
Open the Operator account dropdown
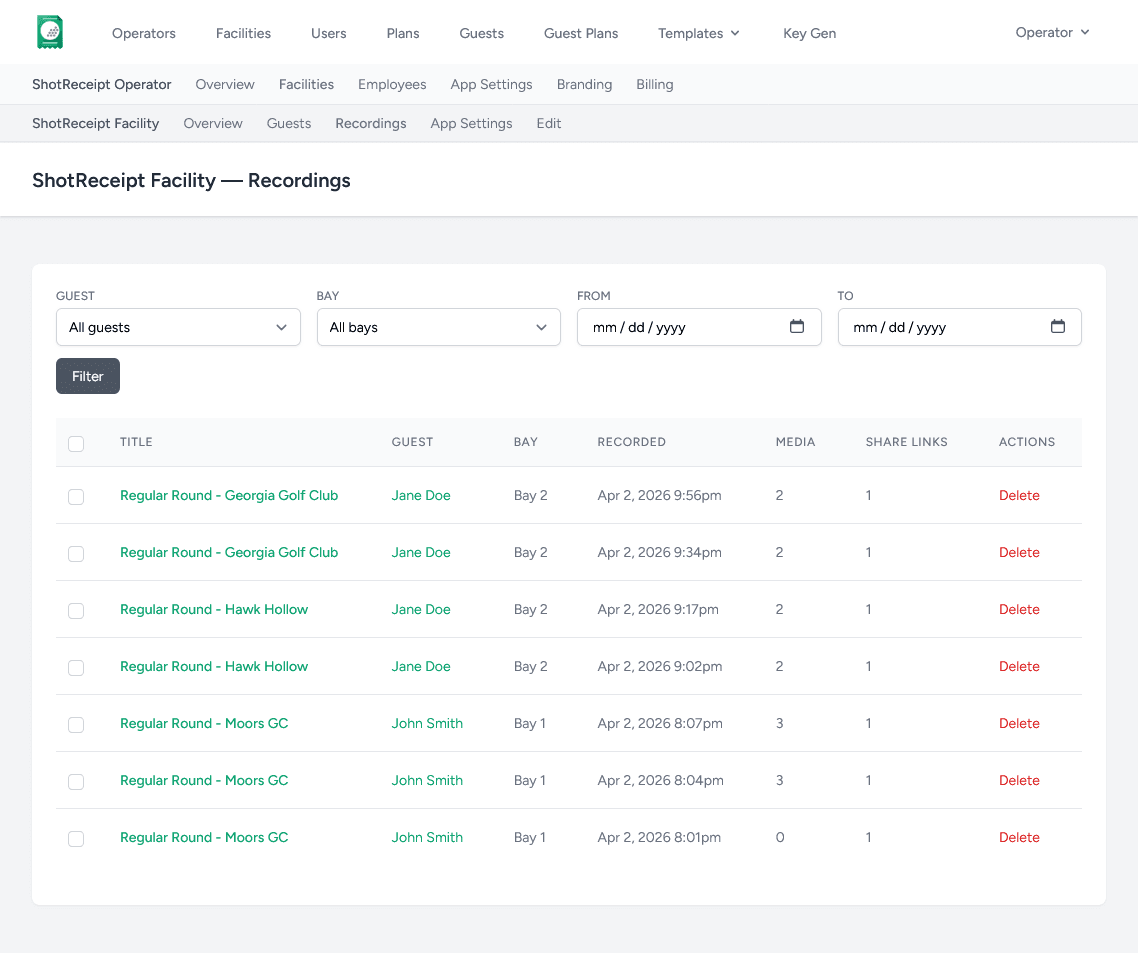pos(1051,32)
